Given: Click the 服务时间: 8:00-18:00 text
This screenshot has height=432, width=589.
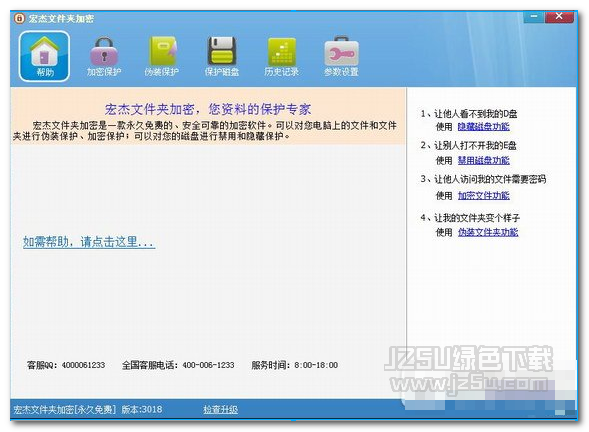Looking at the screenshot, I should pyautogui.click(x=294, y=365).
